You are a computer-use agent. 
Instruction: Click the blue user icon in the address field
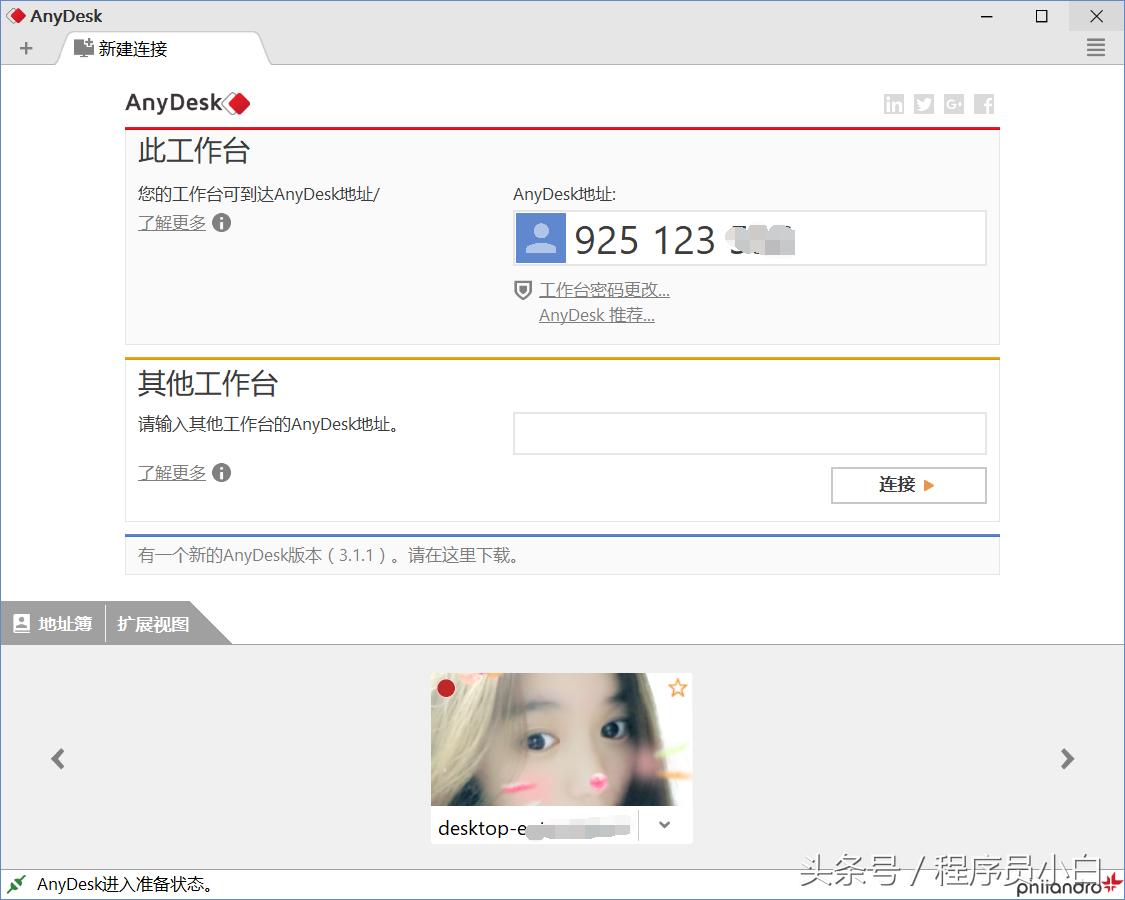540,238
